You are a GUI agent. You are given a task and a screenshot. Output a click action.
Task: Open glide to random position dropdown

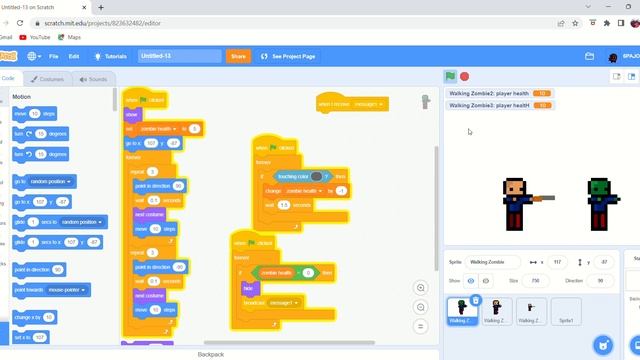(81, 222)
